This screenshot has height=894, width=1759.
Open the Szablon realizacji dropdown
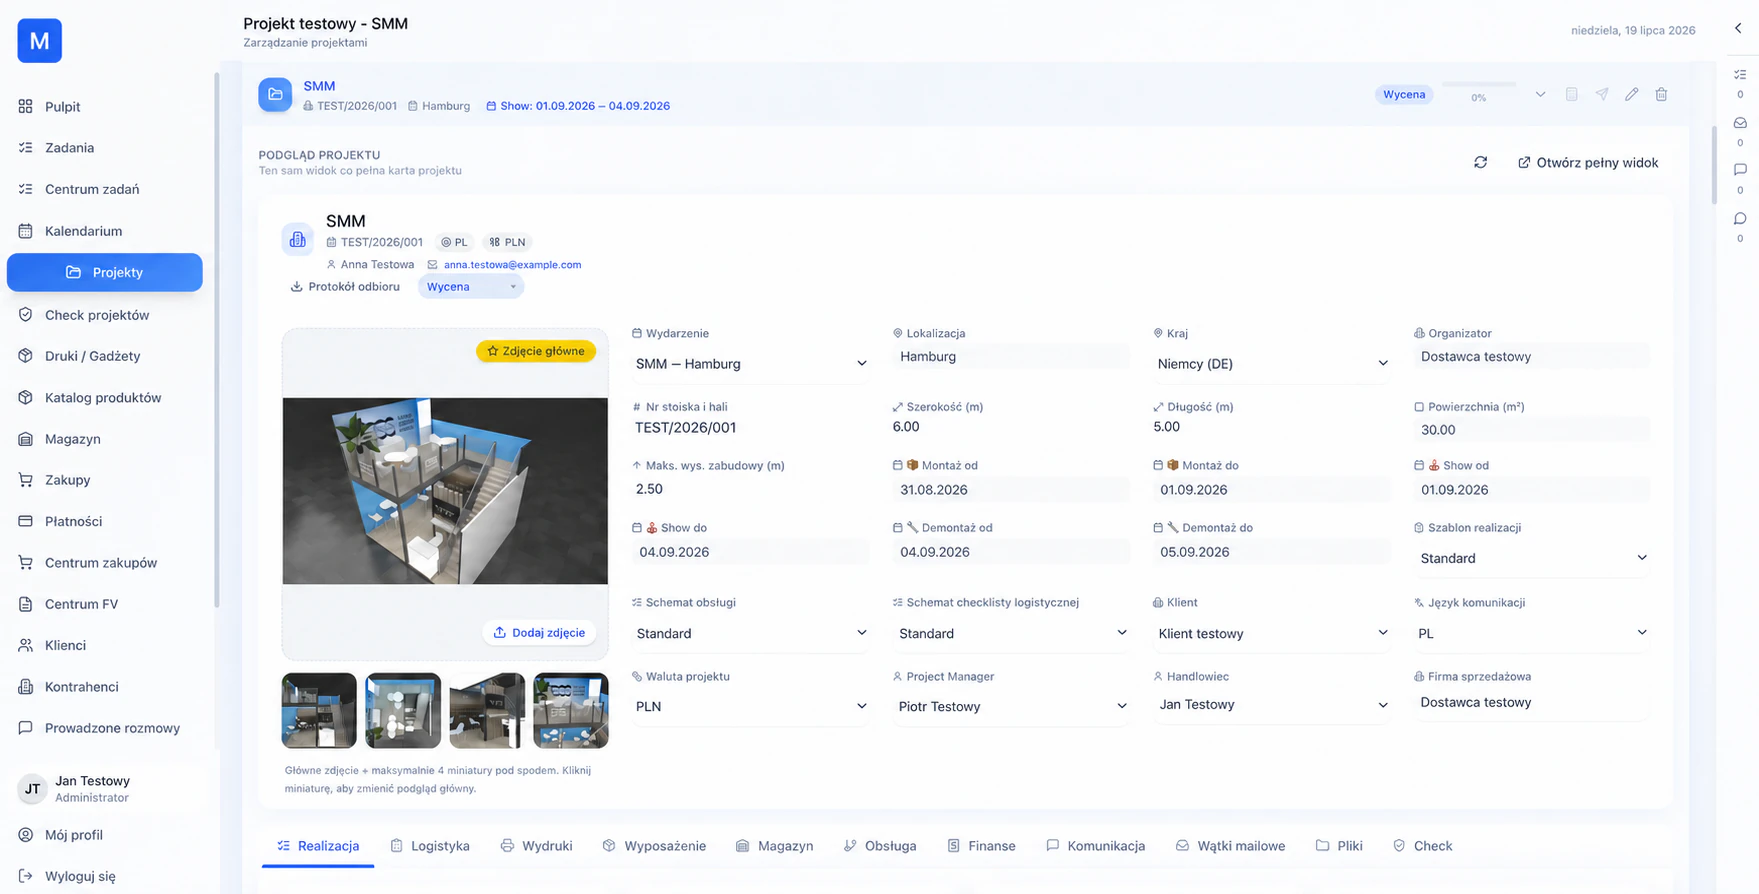click(x=1532, y=558)
